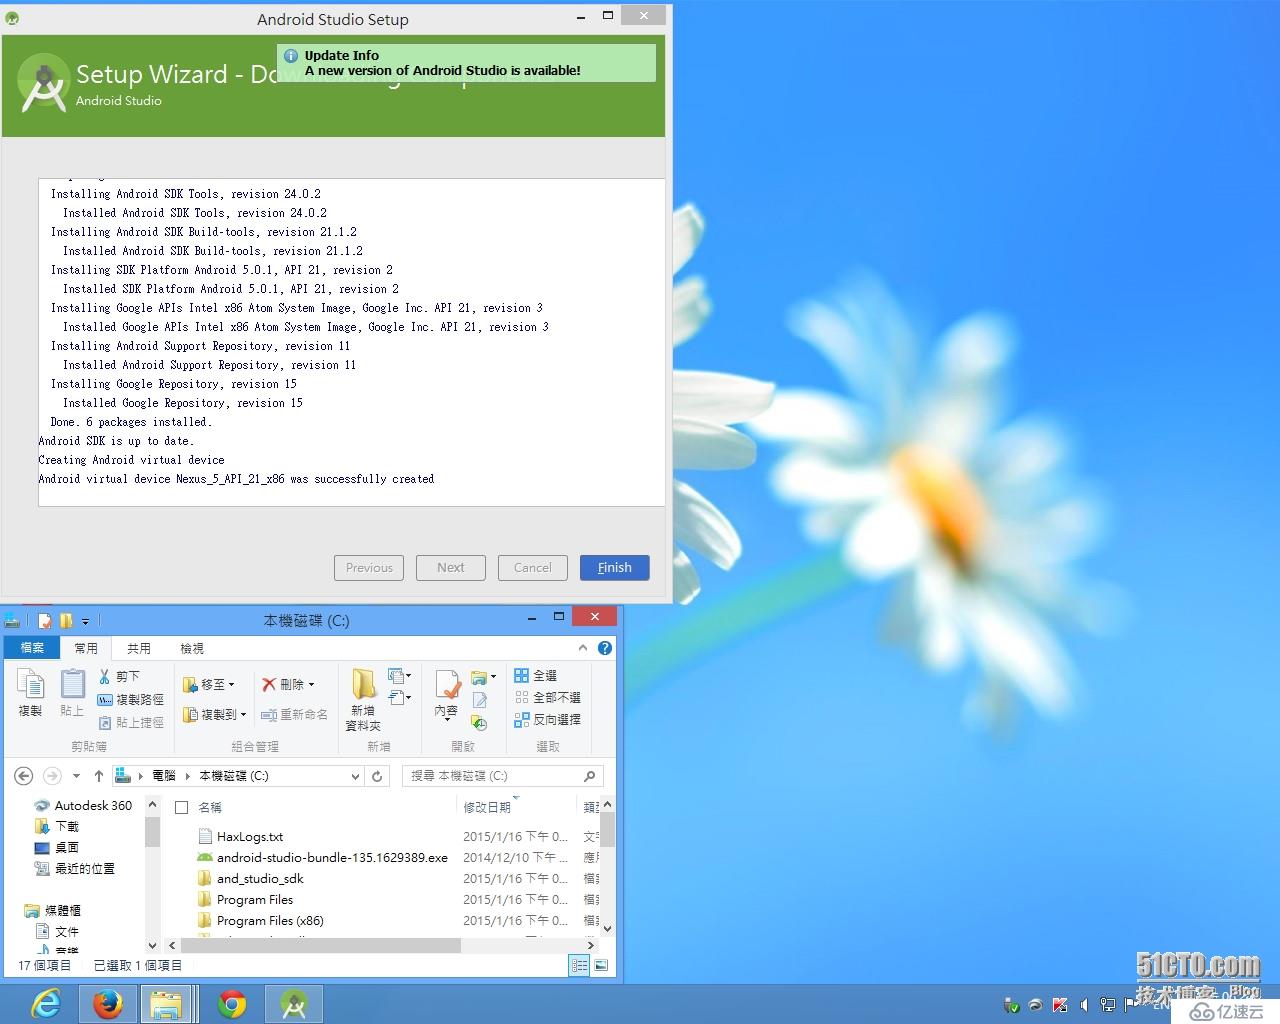Toggle the select-all checkbox beside 名稱
The width and height of the screenshot is (1280, 1024).
point(181,807)
